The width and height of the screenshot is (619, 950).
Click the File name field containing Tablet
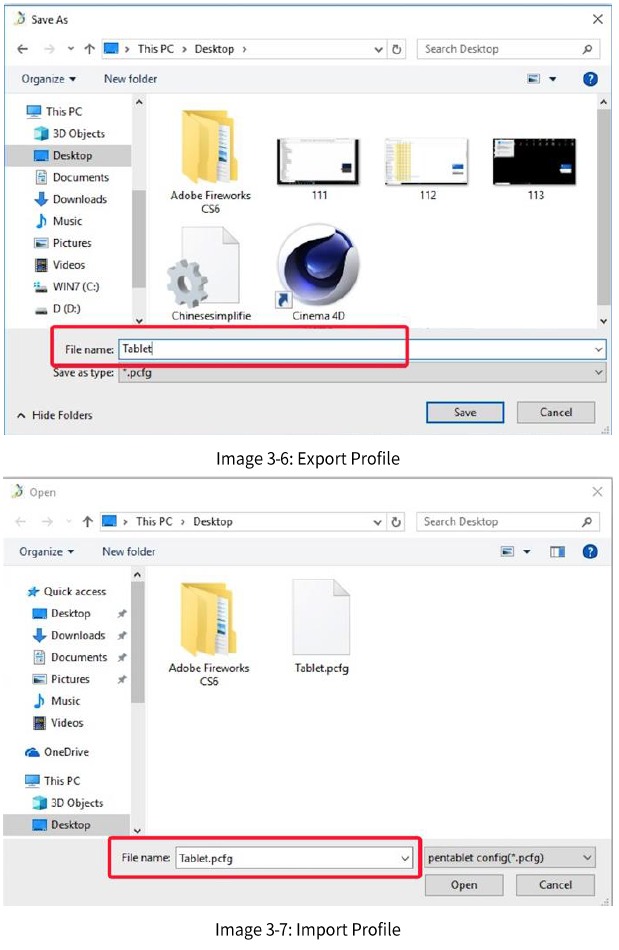tap(360, 349)
